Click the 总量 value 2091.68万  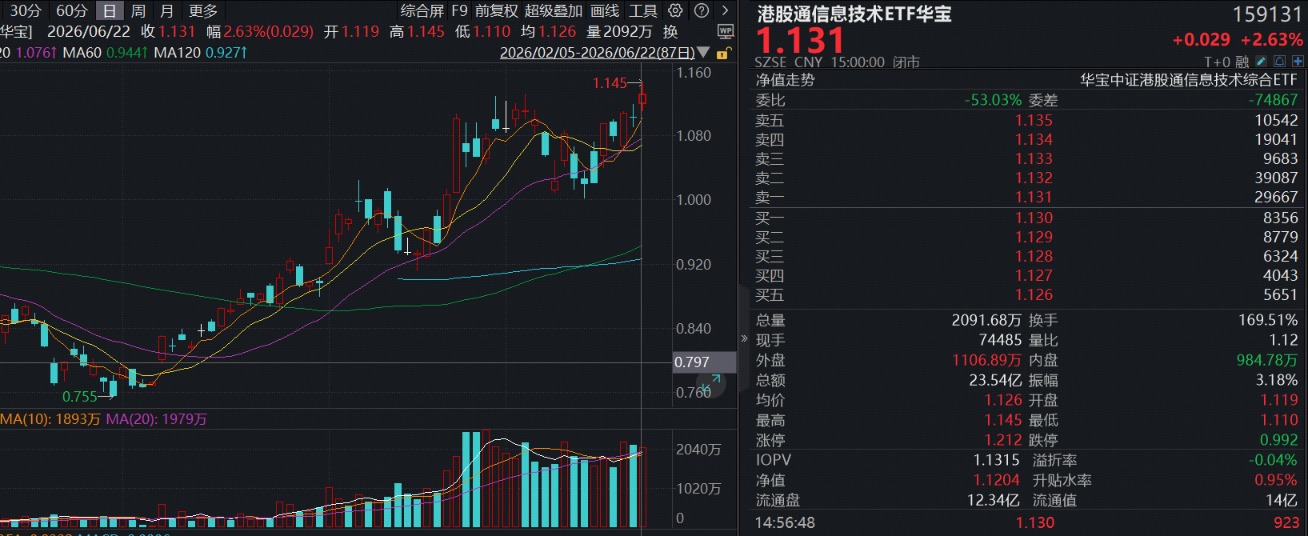click(987, 321)
